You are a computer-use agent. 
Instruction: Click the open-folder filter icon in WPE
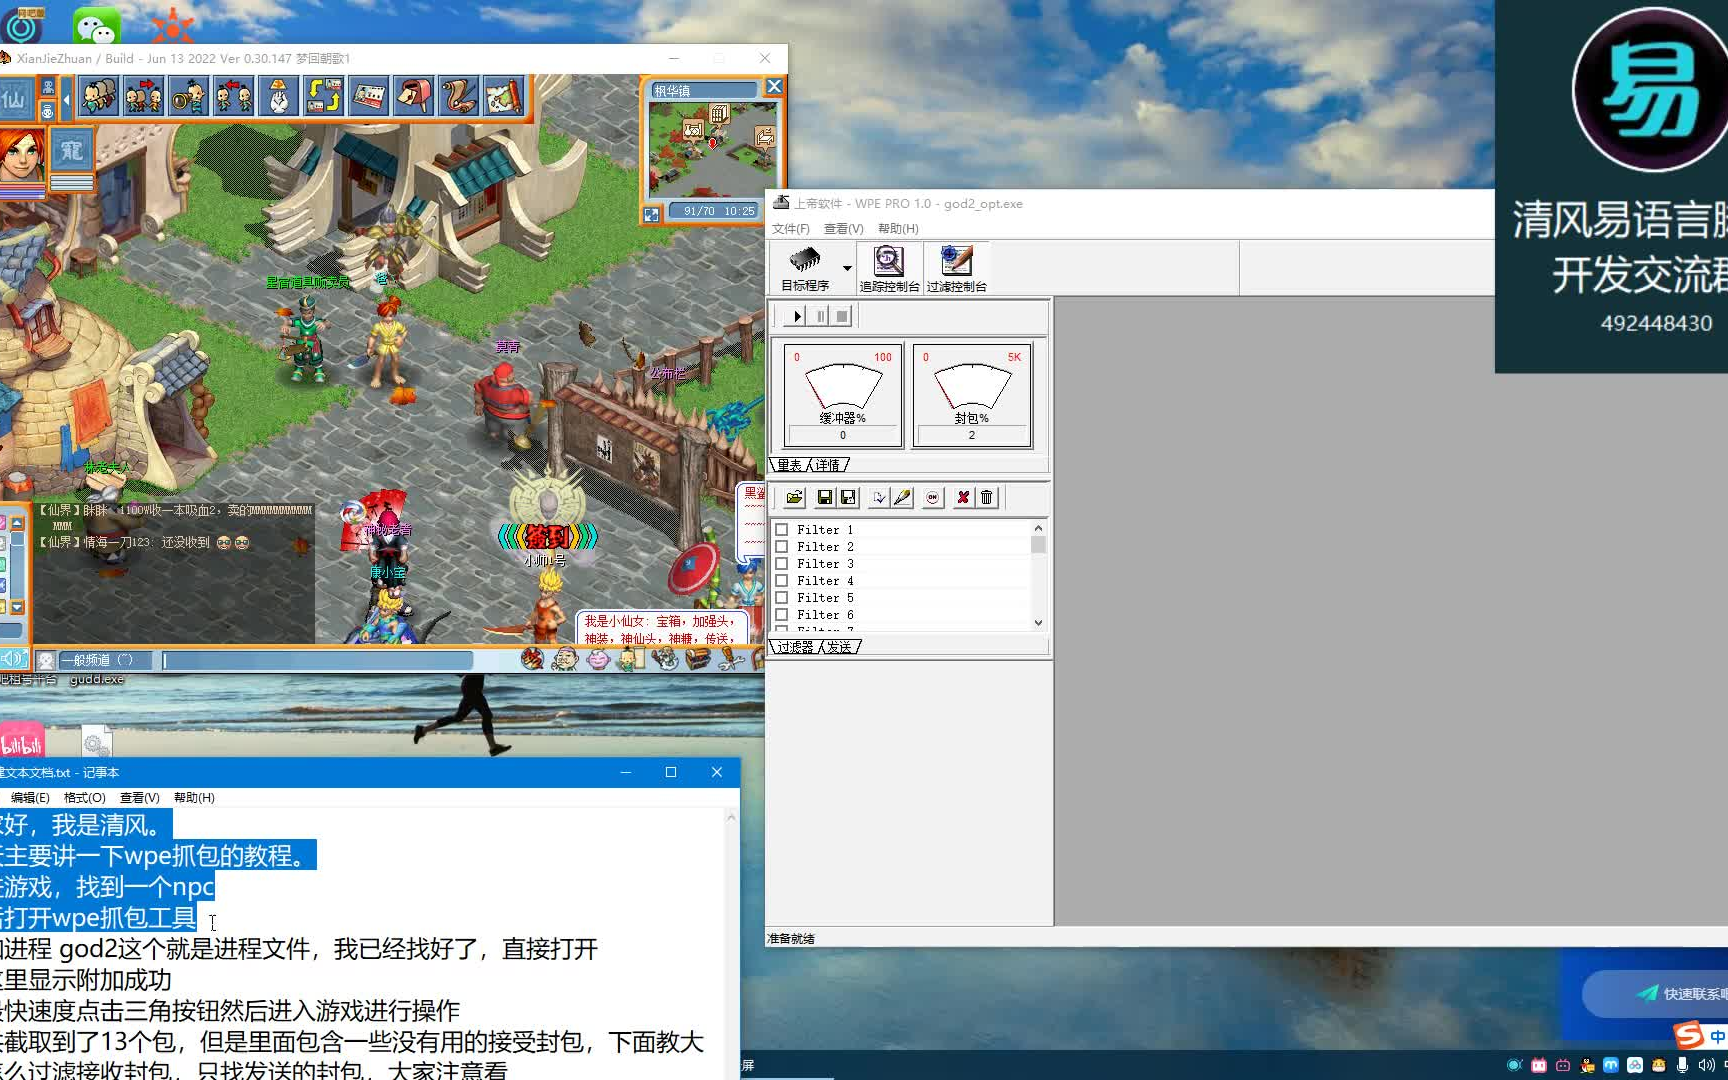pos(794,497)
